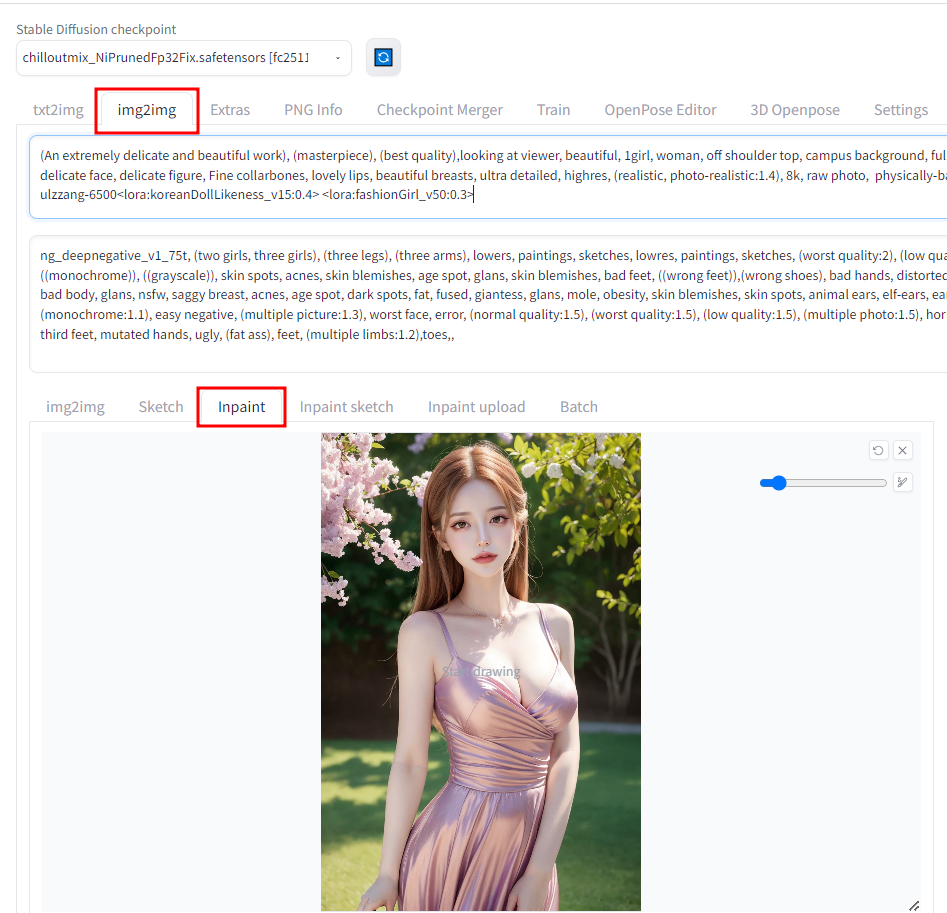Select the Batch sub-tab

point(578,406)
